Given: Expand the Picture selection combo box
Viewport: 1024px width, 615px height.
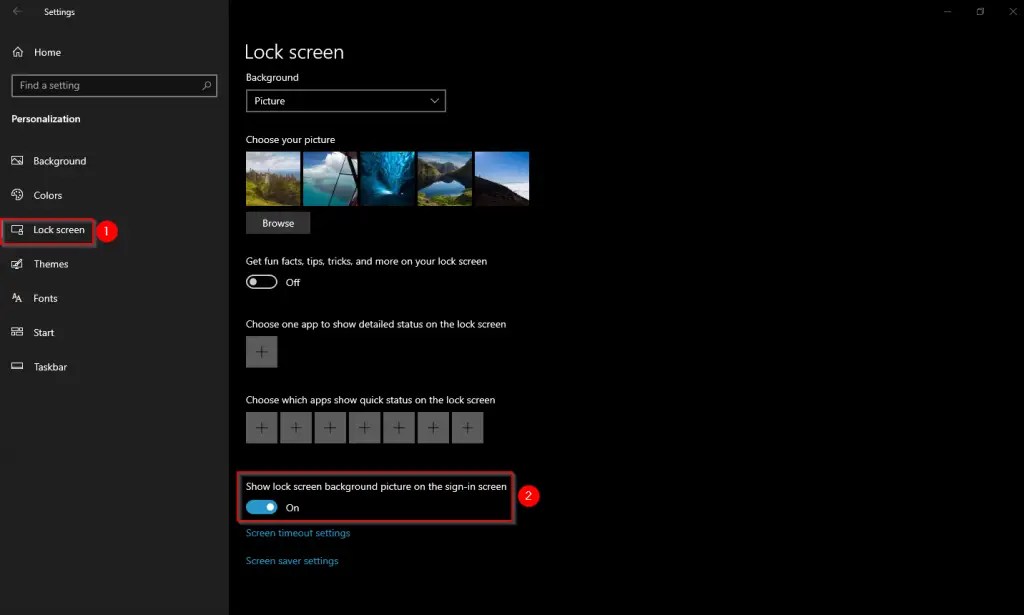Looking at the screenshot, I should [345, 100].
